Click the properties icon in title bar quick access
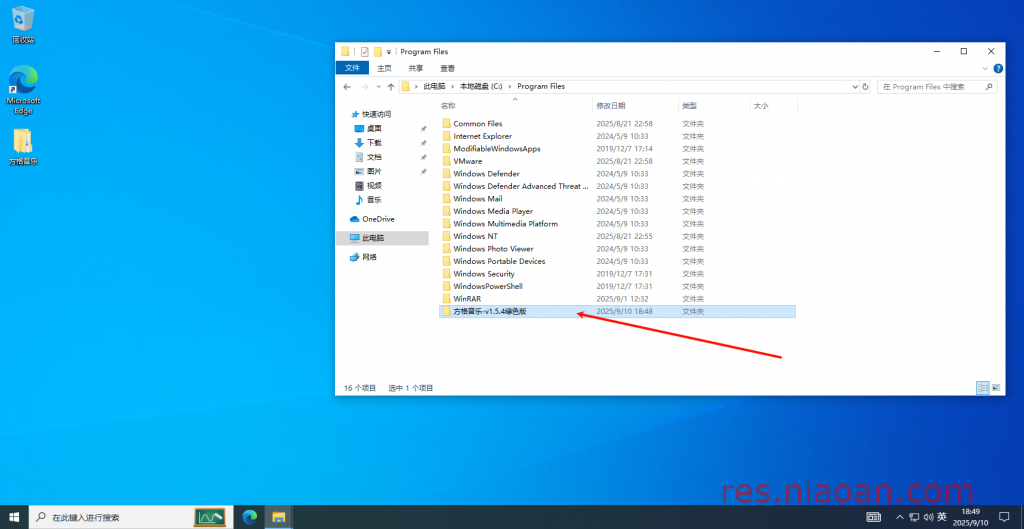The image size is (1024, 529). [364, 52]
